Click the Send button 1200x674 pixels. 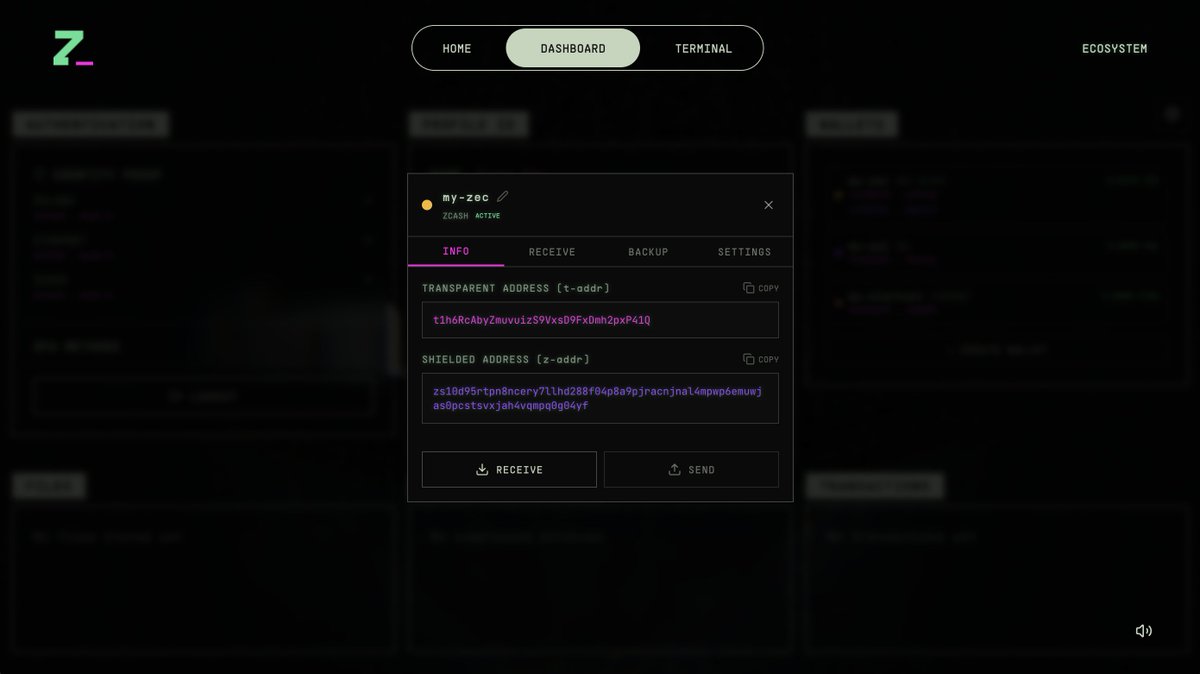point(691,469)
